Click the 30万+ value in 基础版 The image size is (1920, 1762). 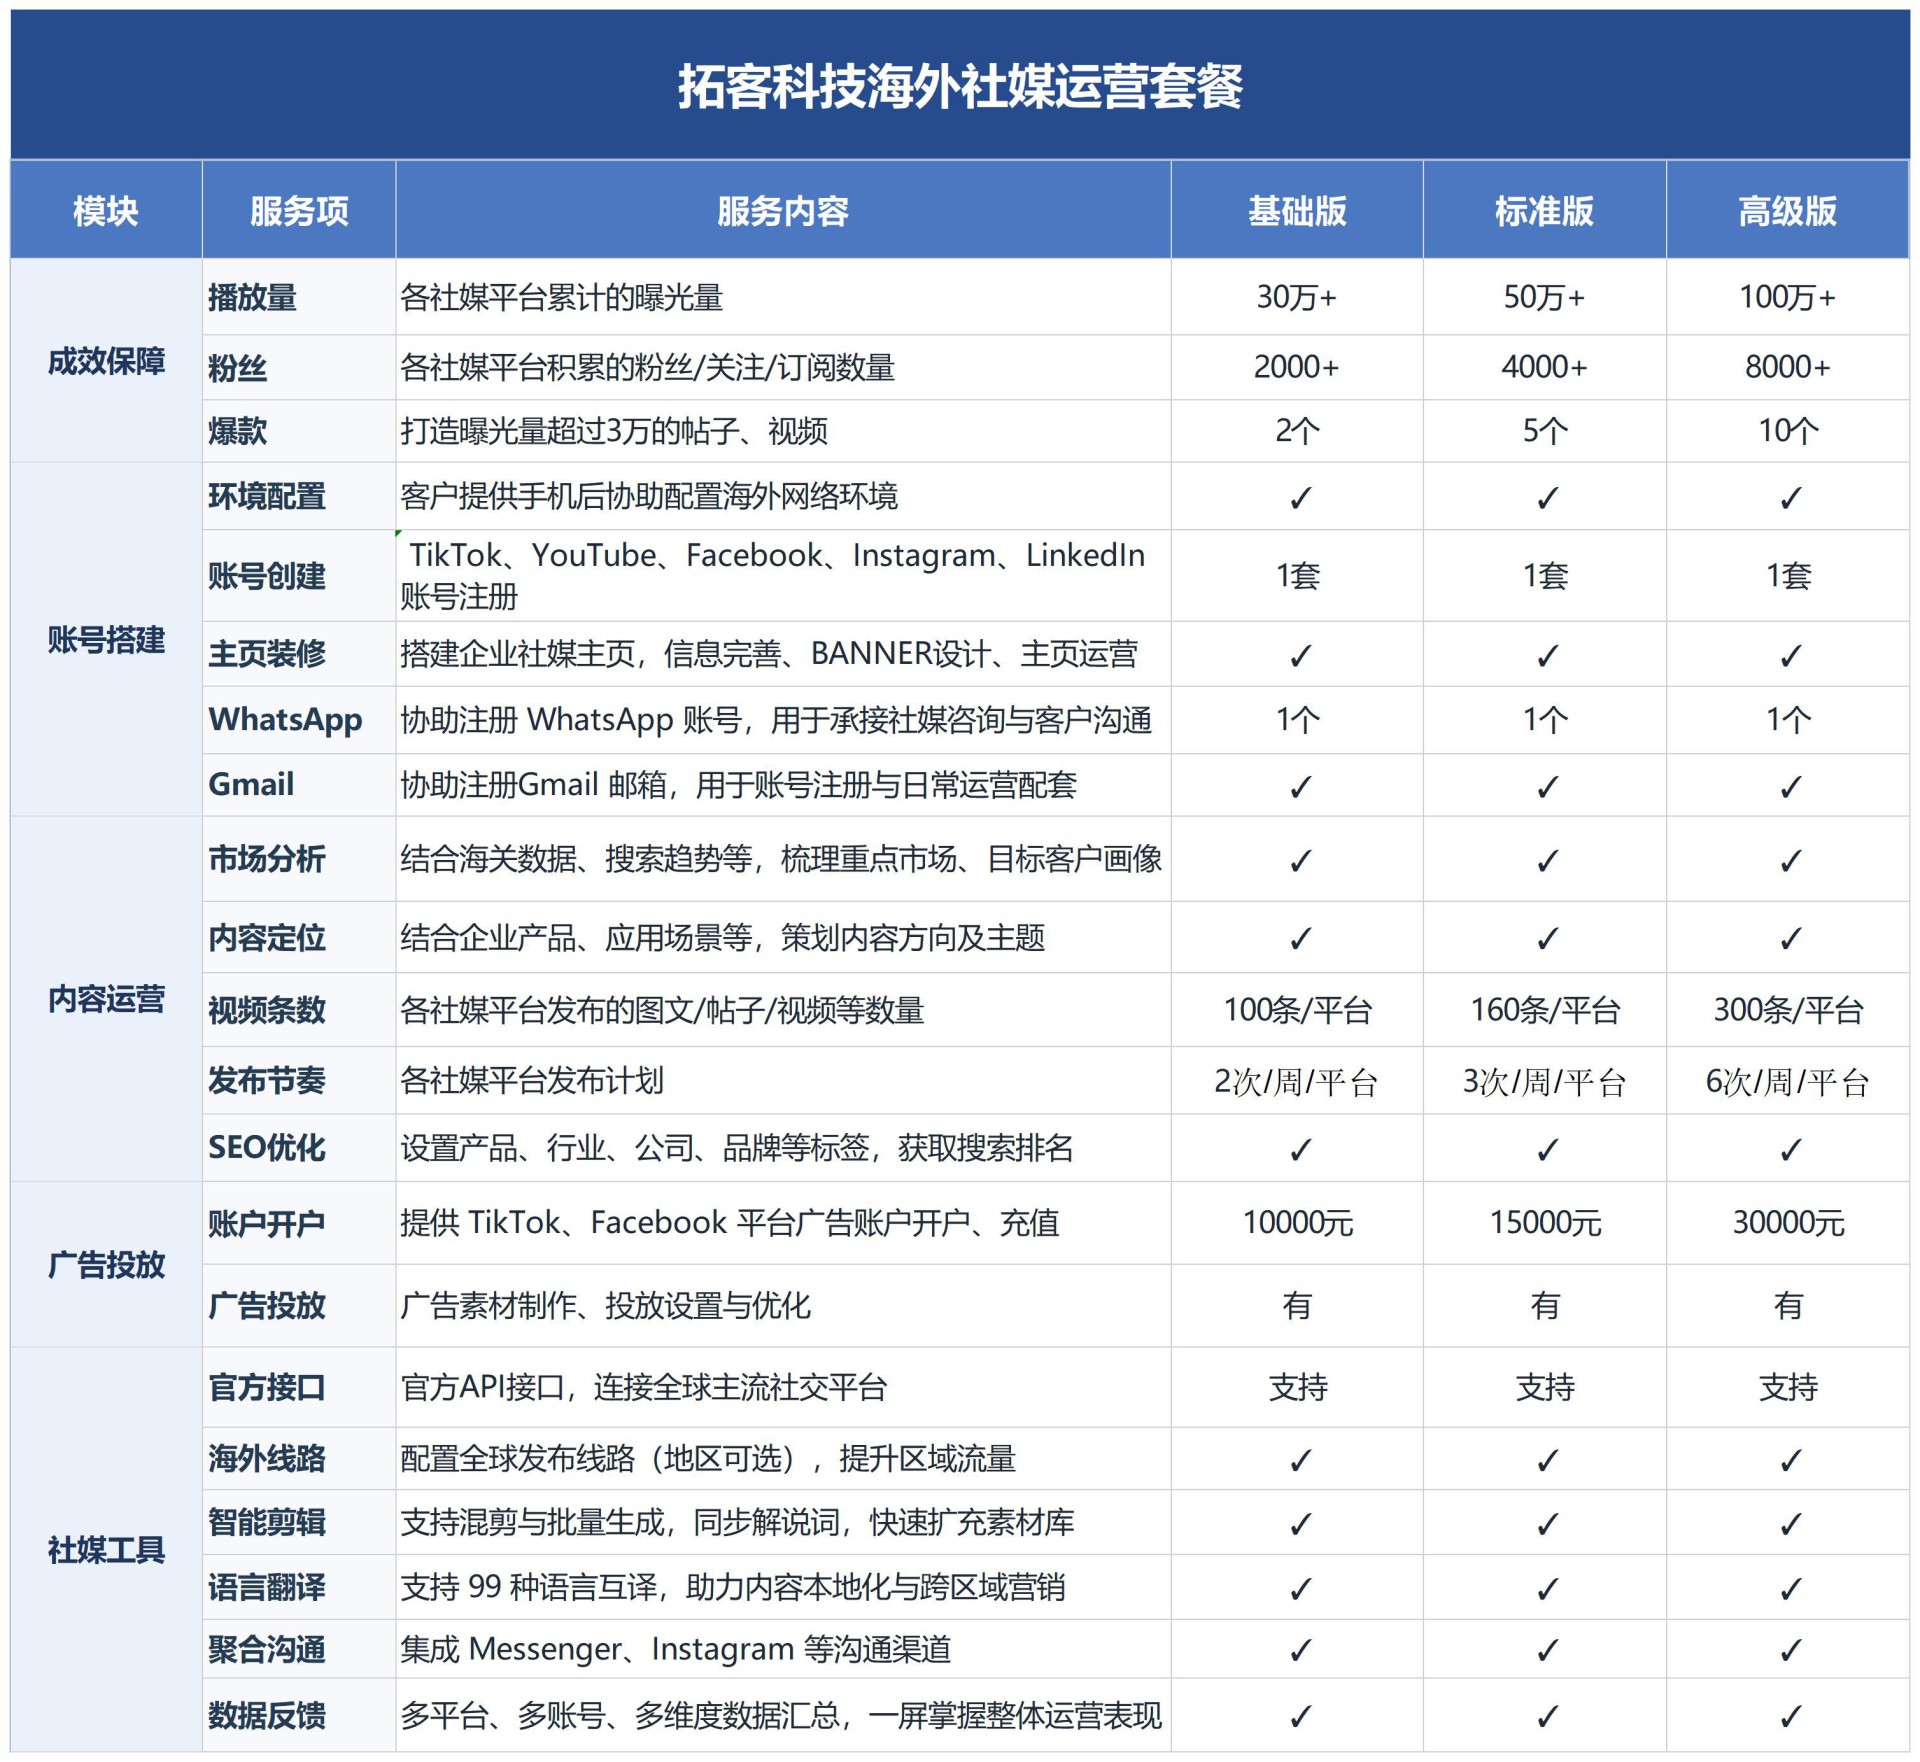pos(1297,297)
